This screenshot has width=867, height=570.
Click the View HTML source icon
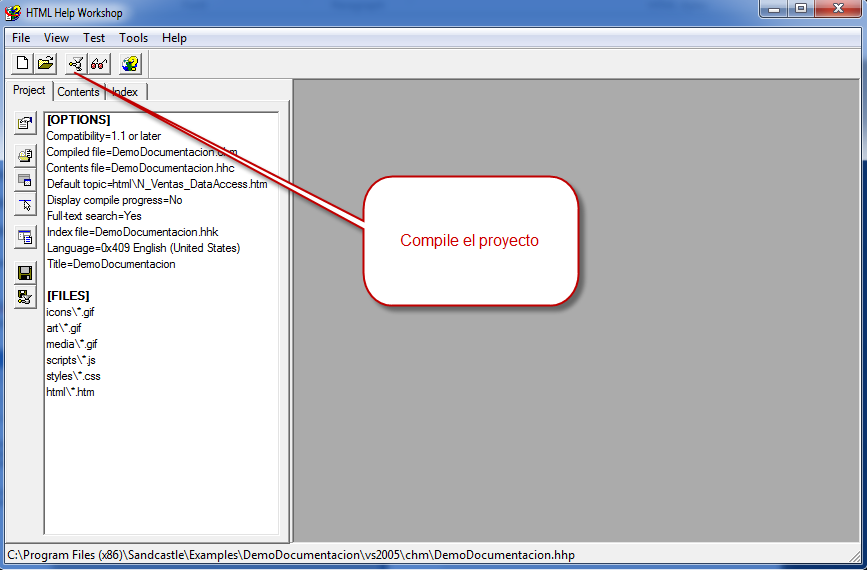[x=25, y=238]
